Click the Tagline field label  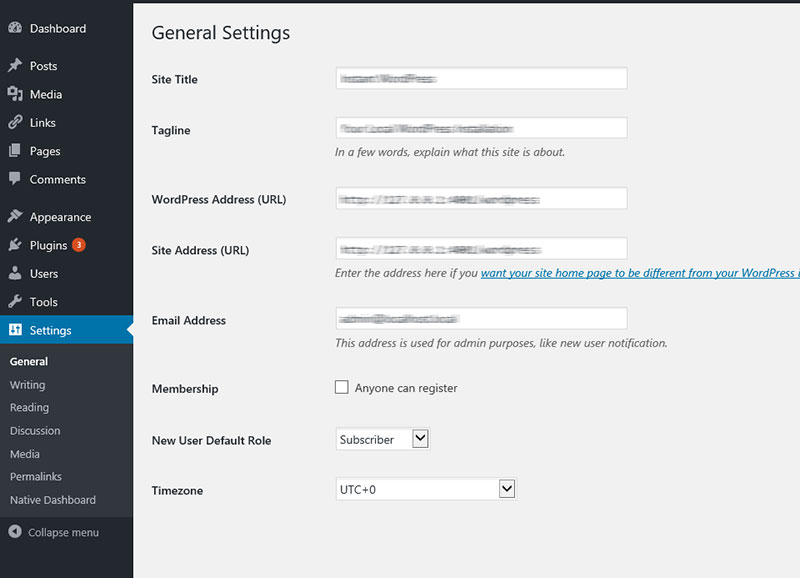click(x=171, y=130)
